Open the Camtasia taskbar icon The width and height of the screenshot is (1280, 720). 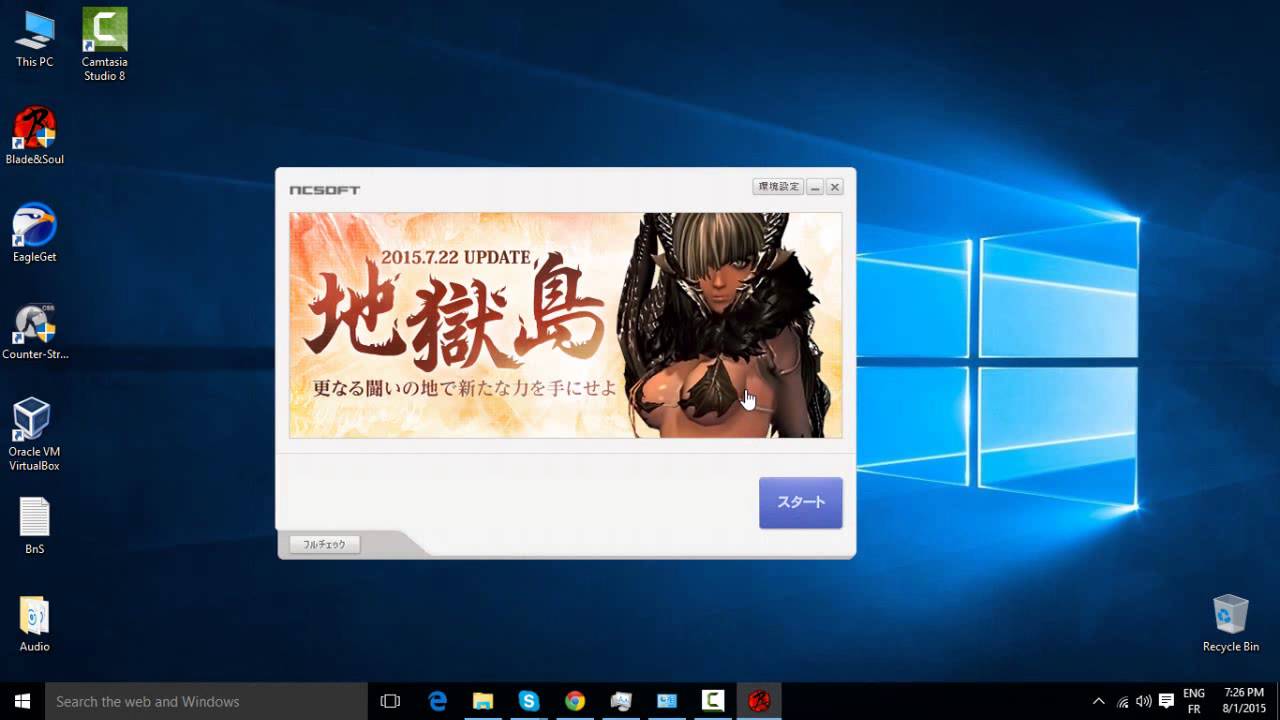pos(713,701)
